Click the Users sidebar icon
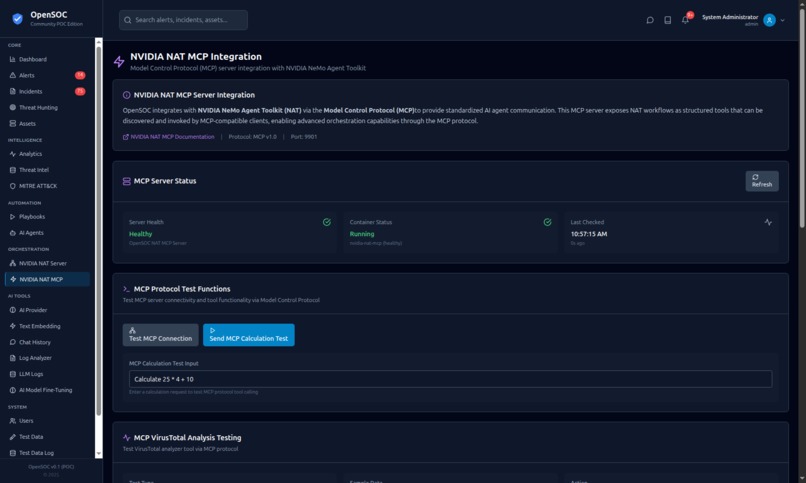The width and height of the screenshot is (806, 483). 13,420
